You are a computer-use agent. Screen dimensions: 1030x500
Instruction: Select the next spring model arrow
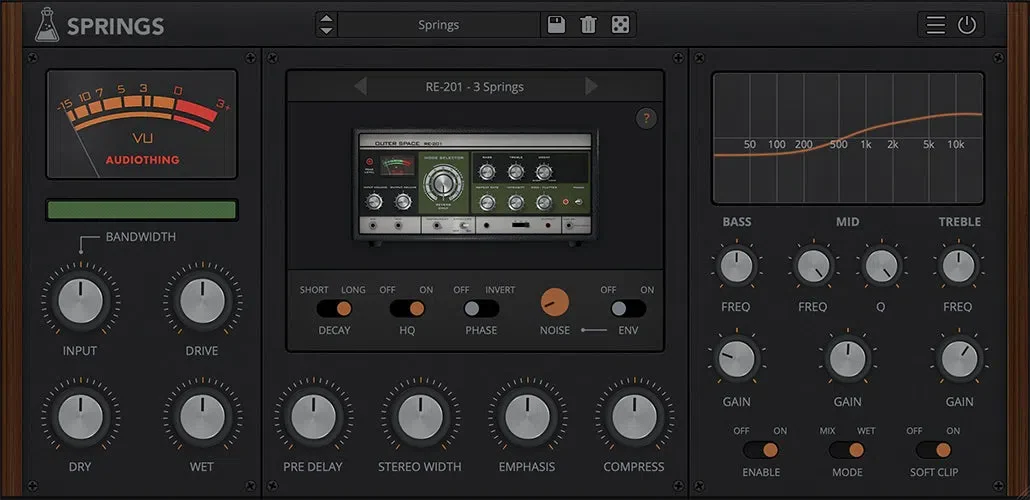[591, 86]
